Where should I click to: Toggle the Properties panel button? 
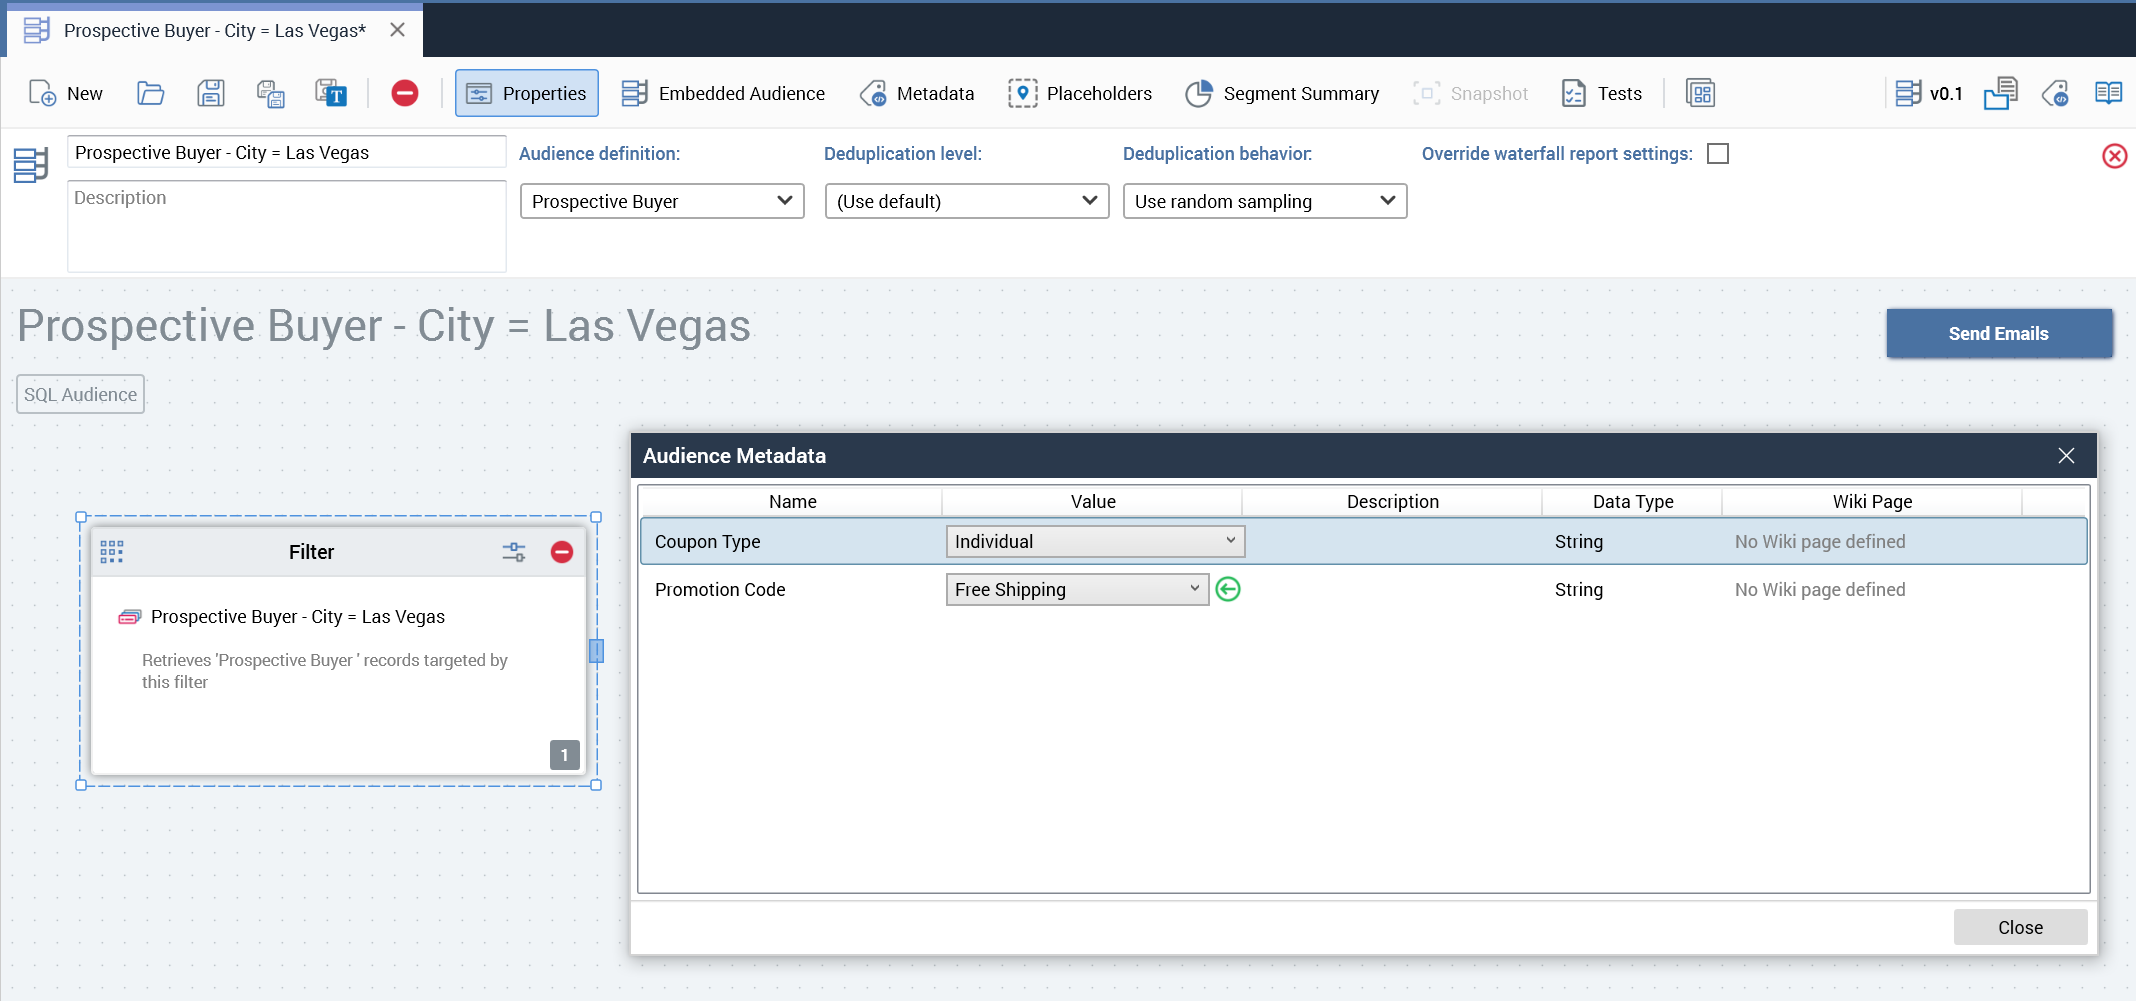click(x=527, y=93)
